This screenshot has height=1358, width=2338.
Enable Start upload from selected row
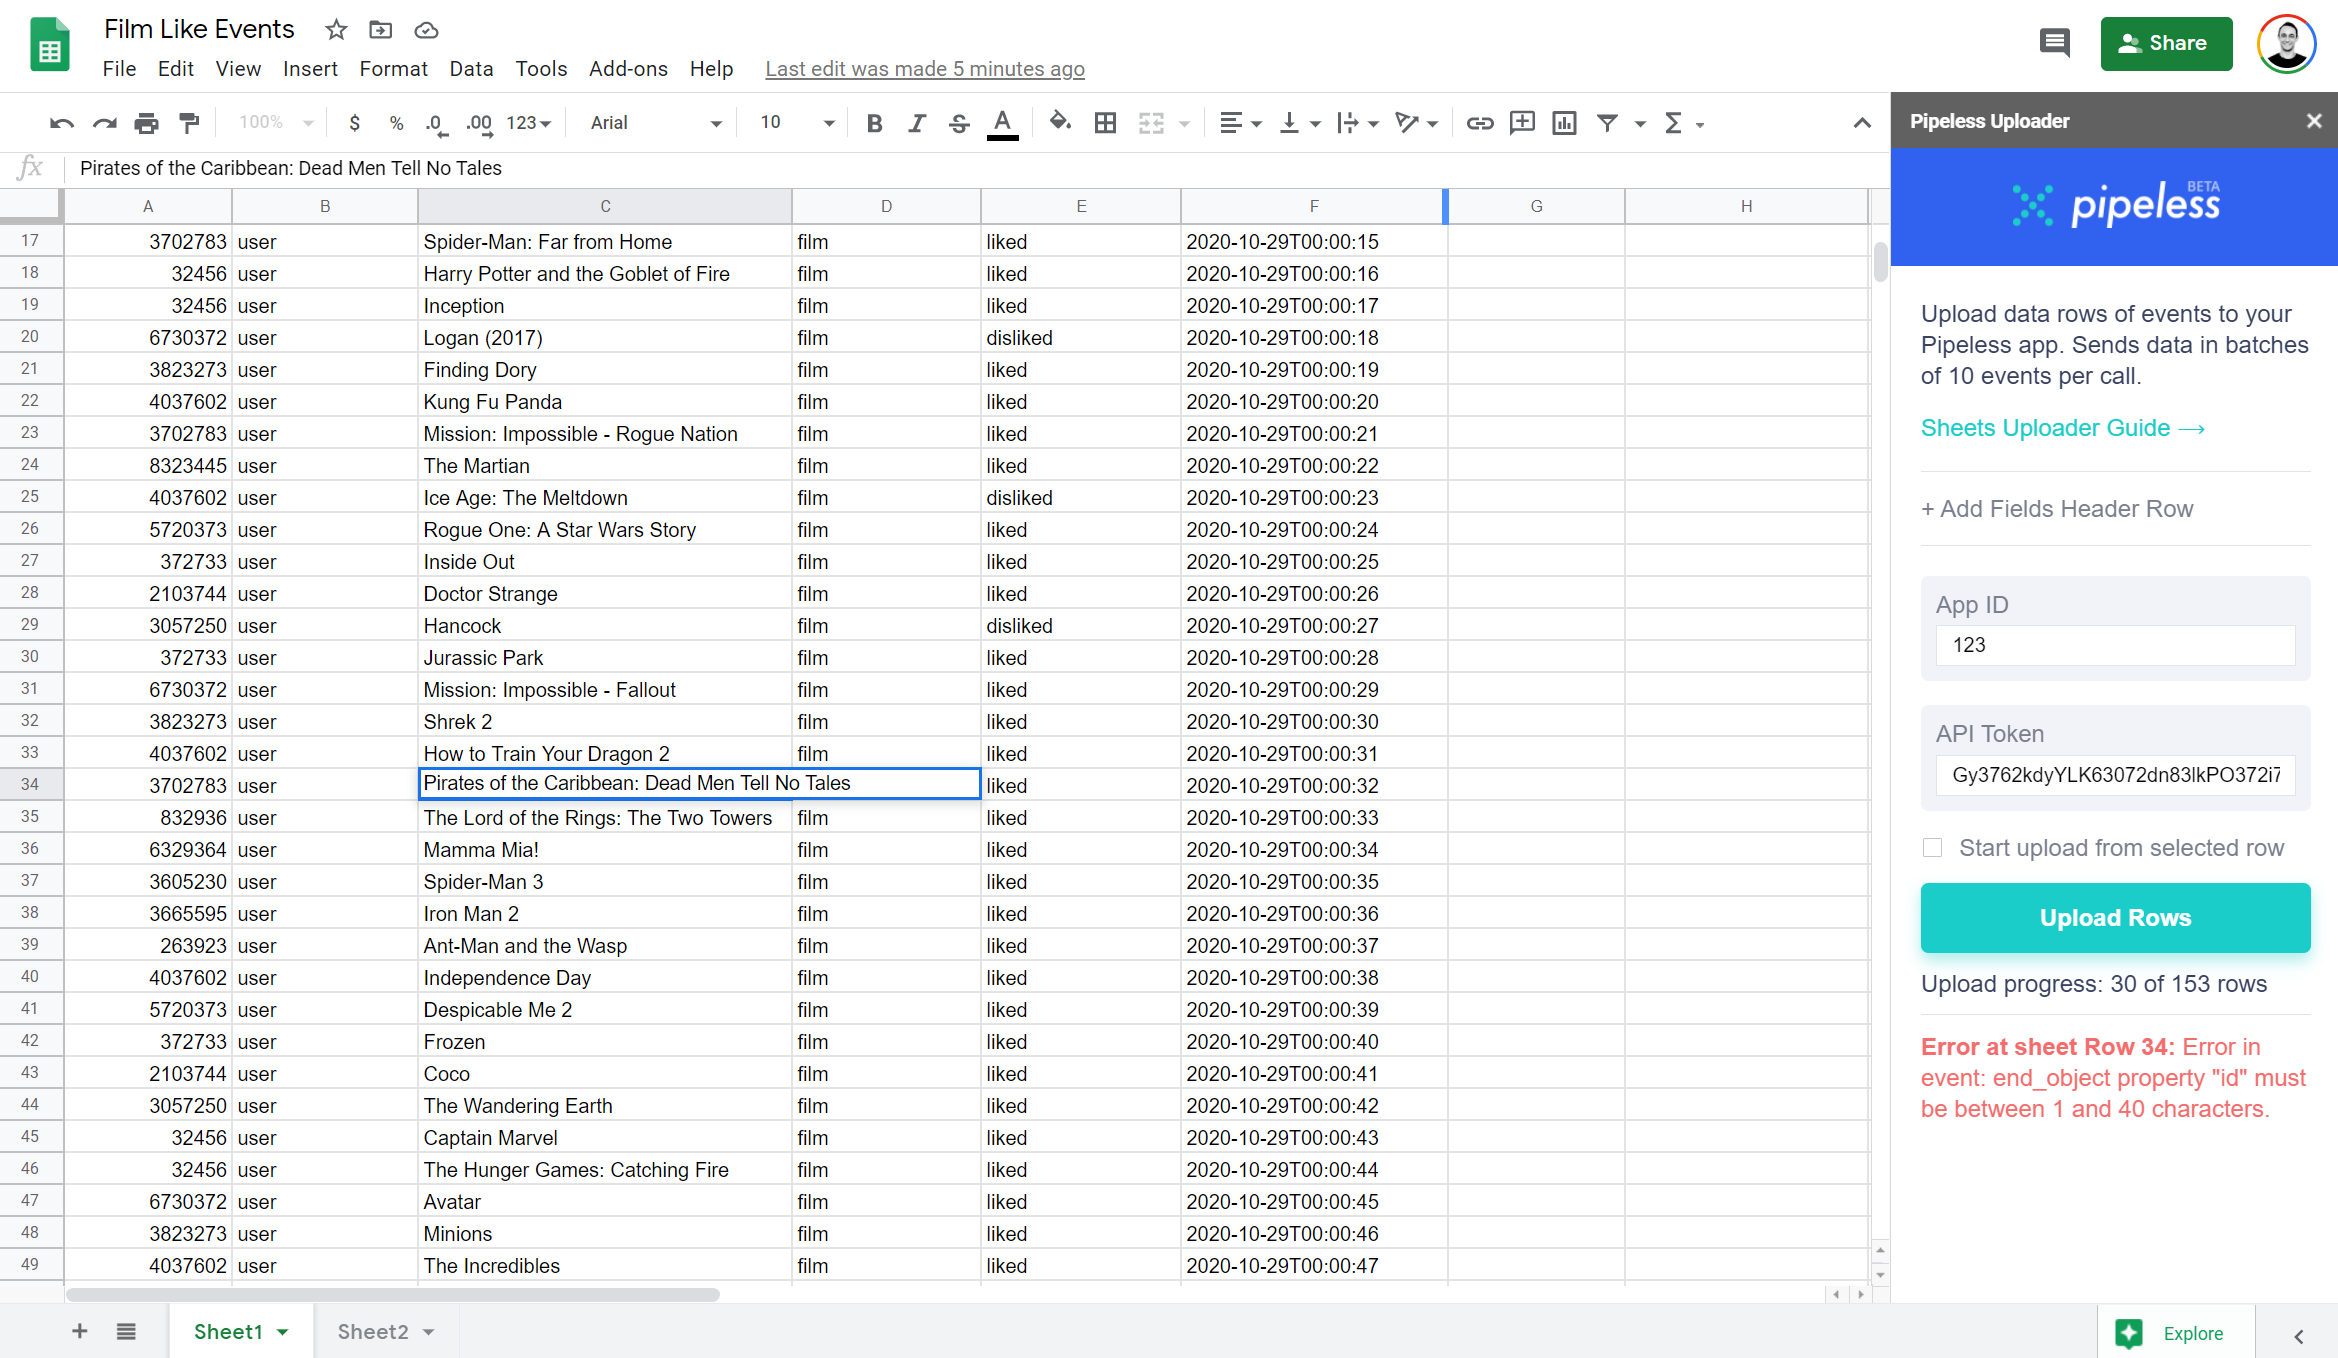point(1932,848)
